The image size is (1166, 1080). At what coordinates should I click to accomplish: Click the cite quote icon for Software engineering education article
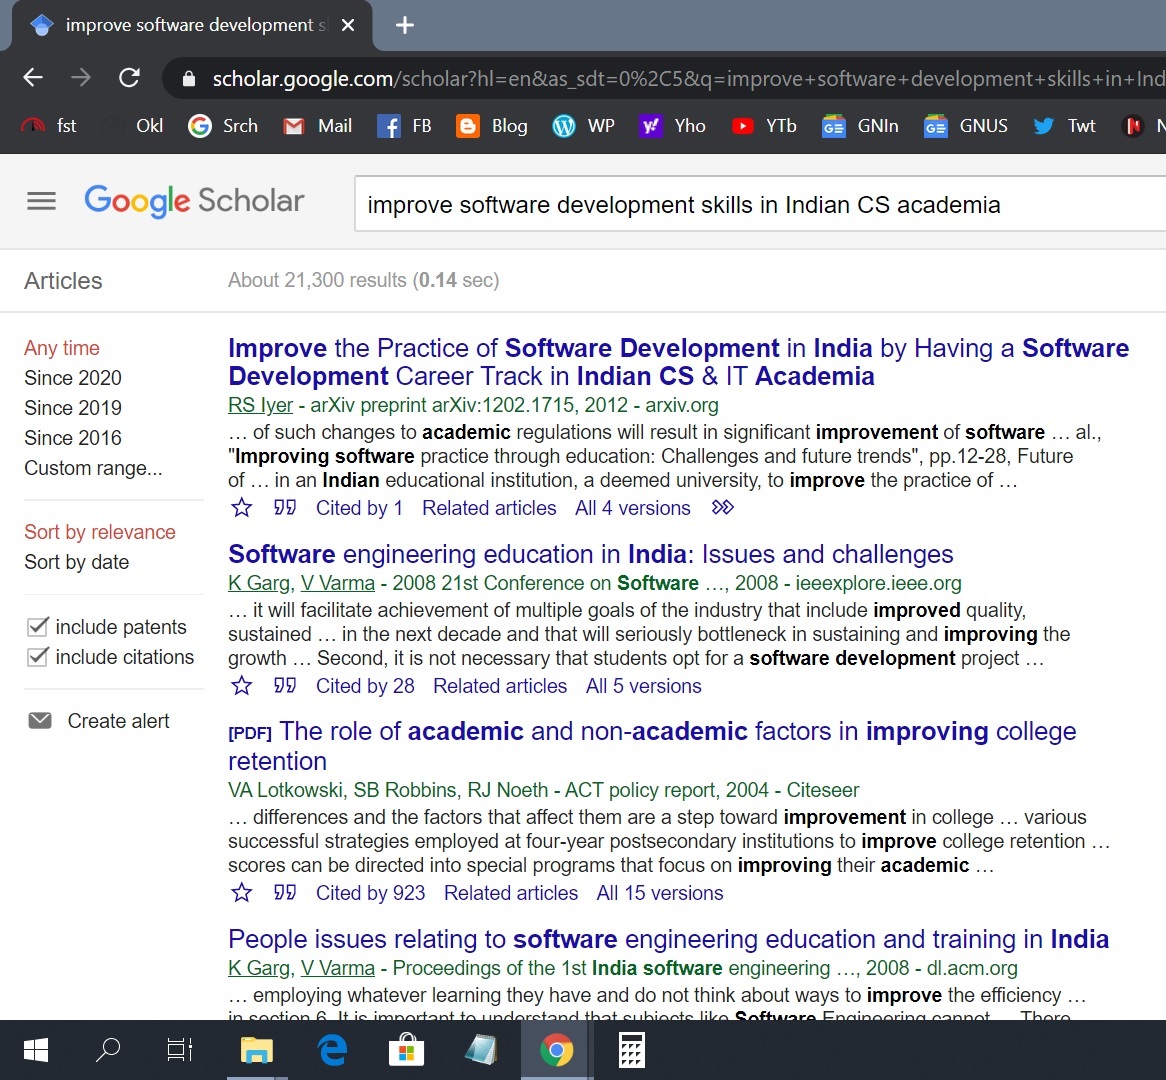[285, 686]
